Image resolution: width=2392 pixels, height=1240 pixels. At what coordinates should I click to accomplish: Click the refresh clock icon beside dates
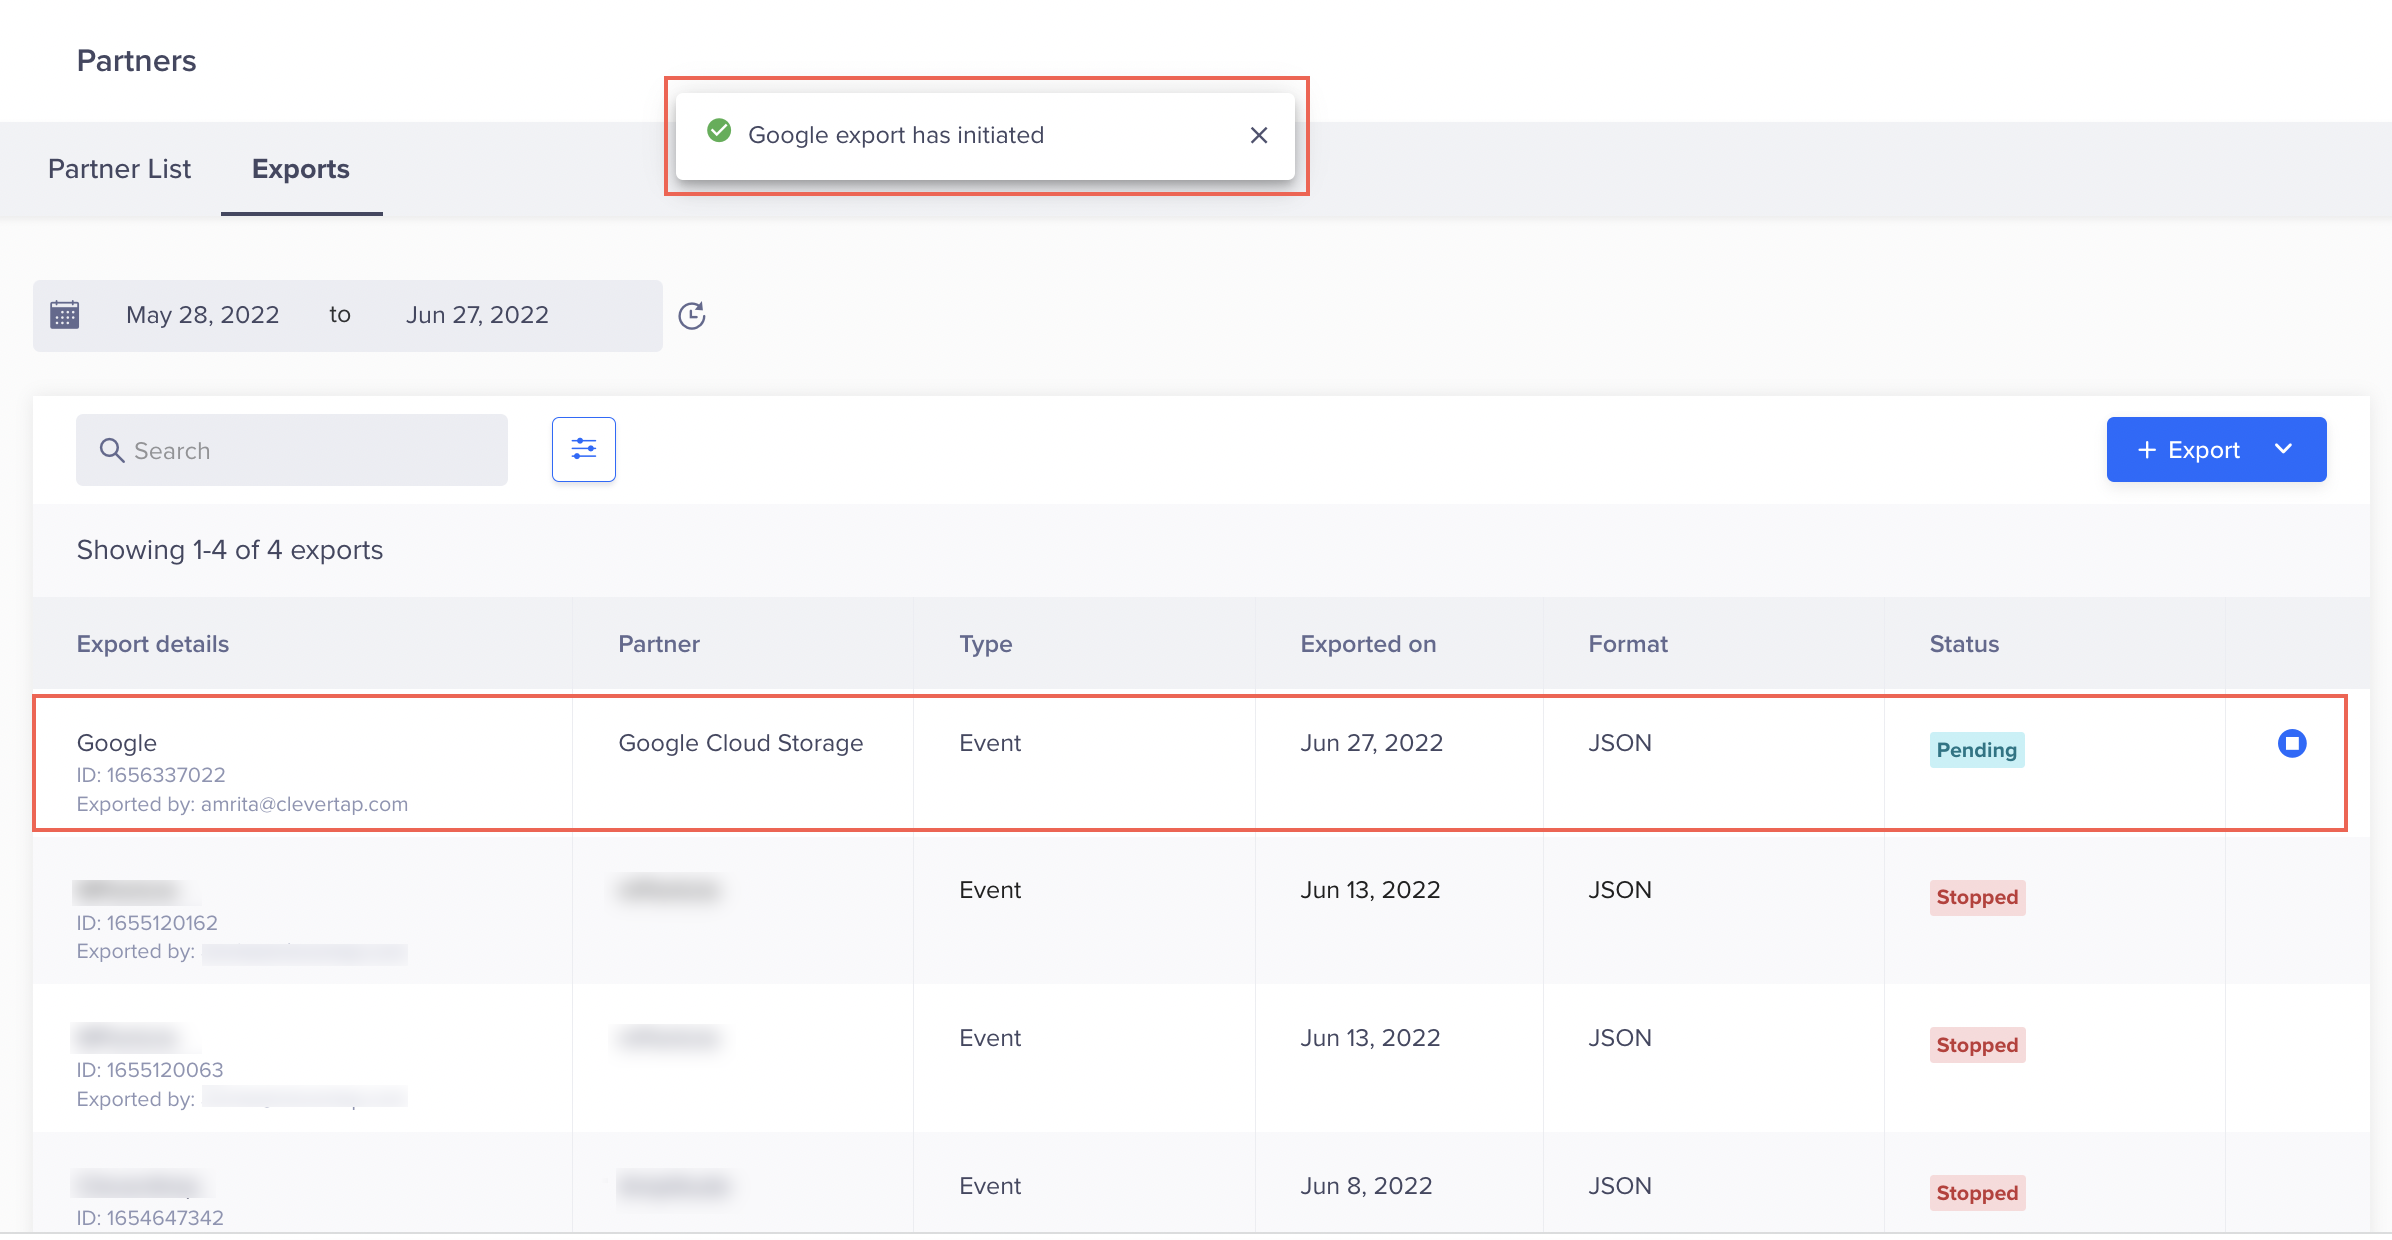tap(692, 316)
